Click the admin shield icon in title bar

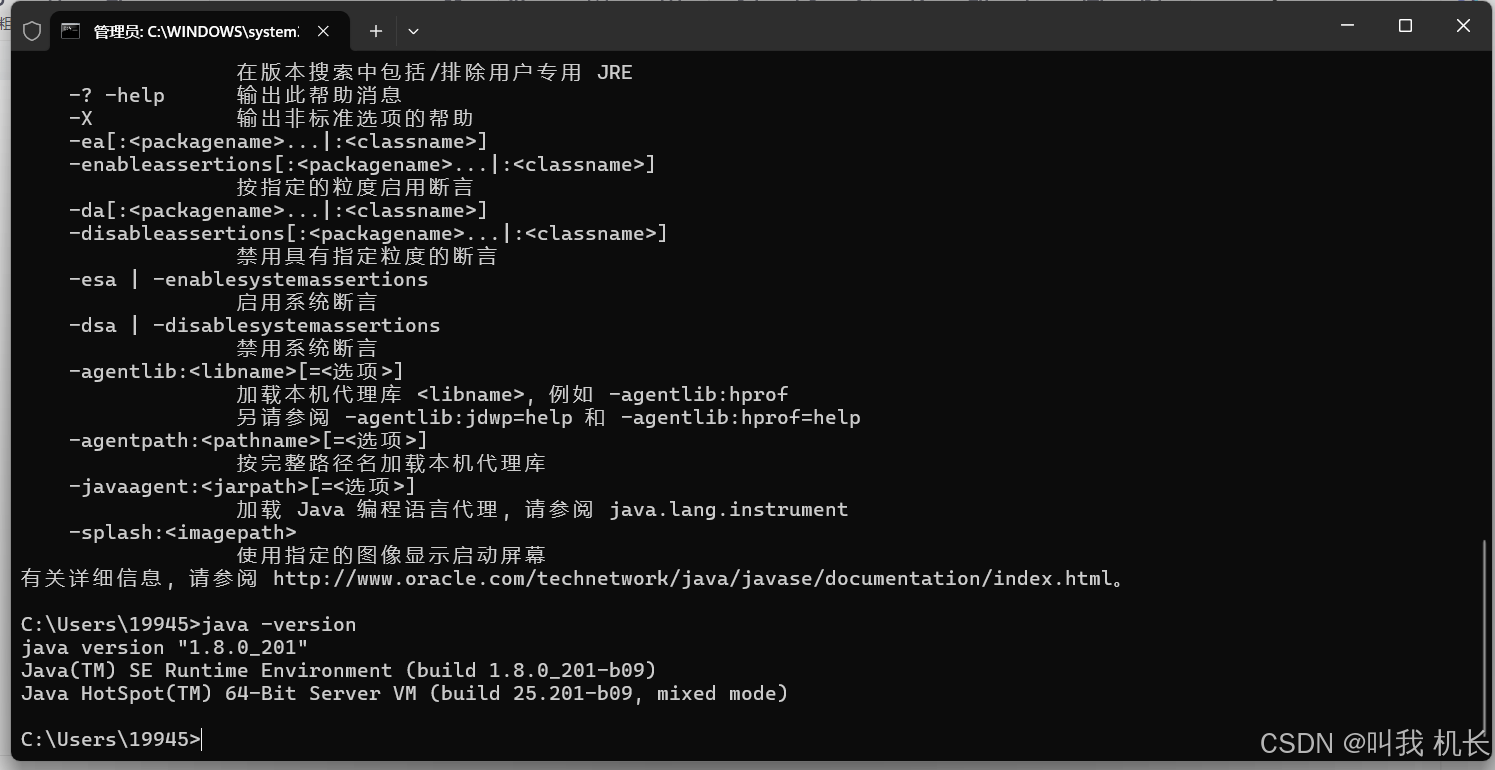pos(31,30)
